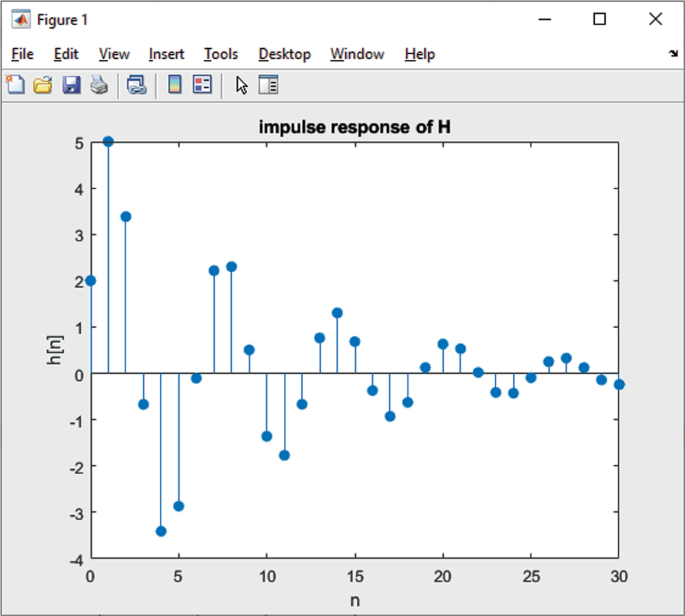Screen dimensions: 685x616
Task: Enable the Edit Plot arrow tool
Action: 241,86
